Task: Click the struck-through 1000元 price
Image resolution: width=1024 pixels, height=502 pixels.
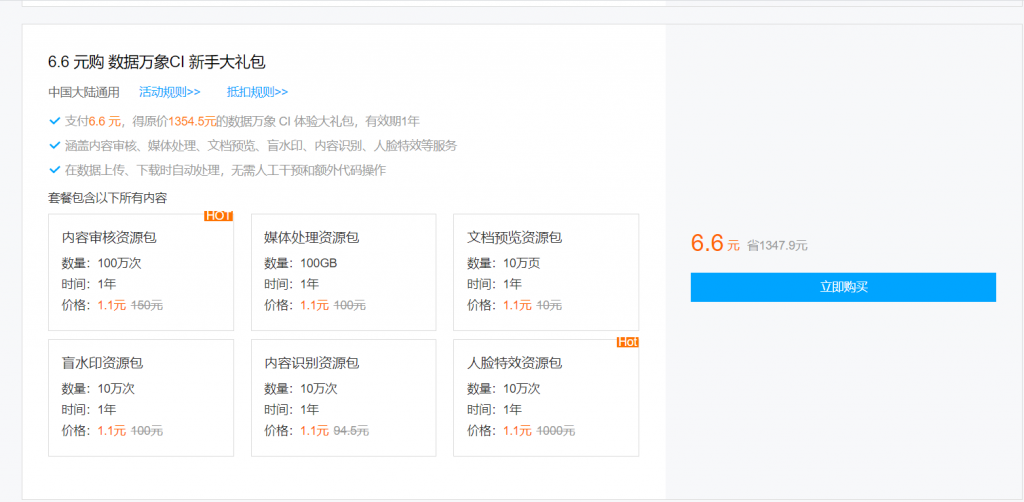Action: pos(556,431)
